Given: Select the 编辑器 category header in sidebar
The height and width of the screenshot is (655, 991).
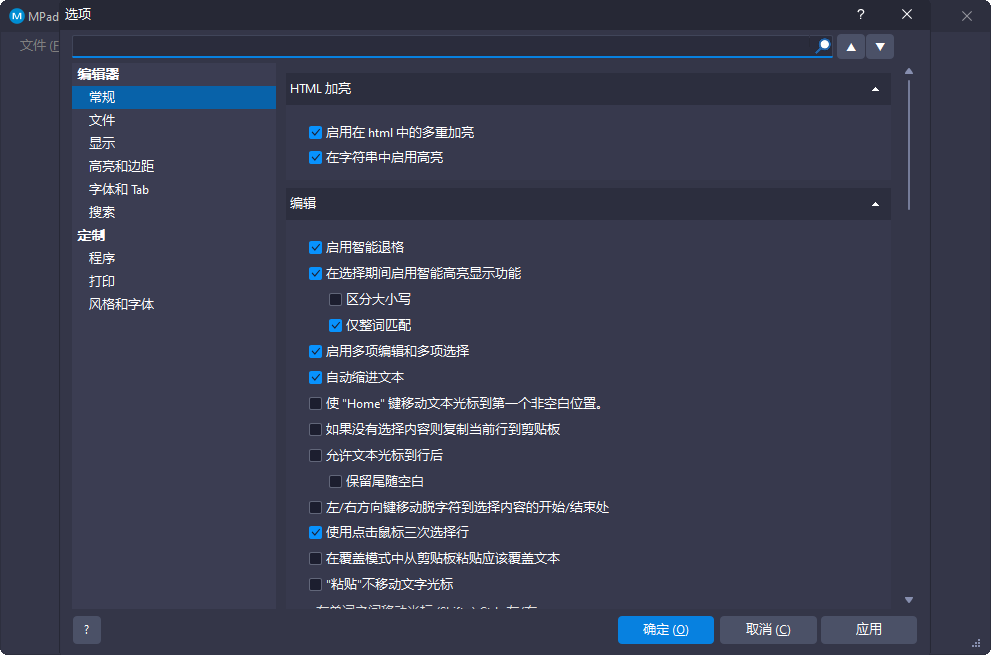Looking at the screenshot, I should pyautogui.click(x=97, y=73).
